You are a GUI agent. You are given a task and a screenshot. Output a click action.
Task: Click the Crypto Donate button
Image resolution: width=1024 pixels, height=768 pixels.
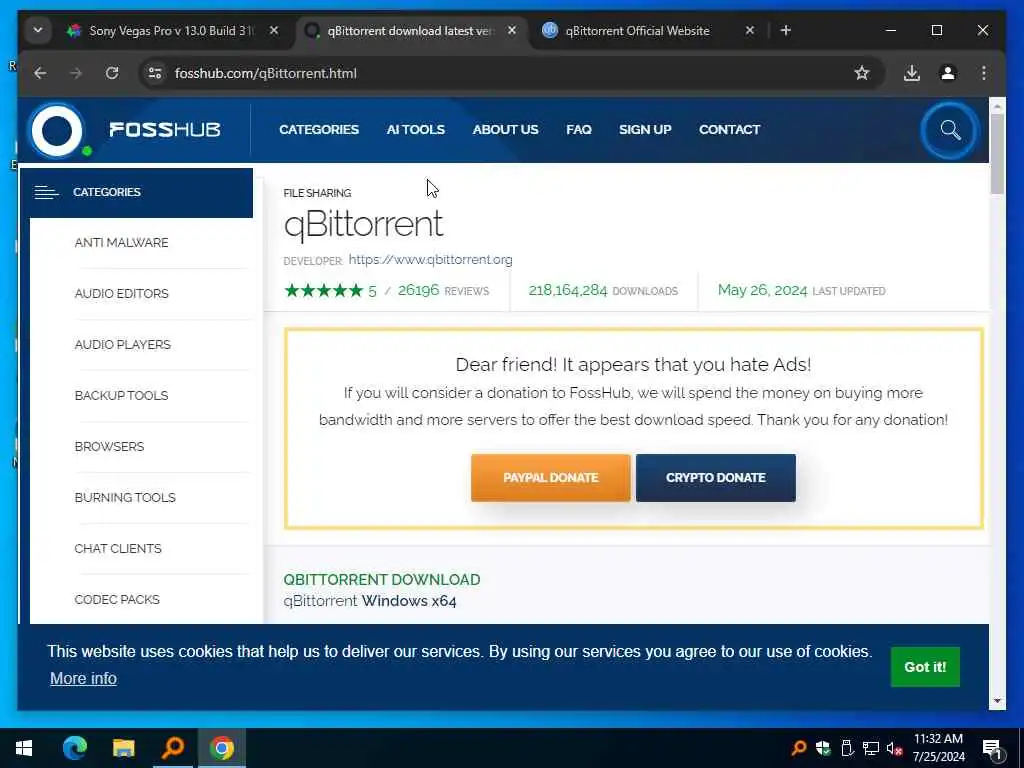coord(716,478)
